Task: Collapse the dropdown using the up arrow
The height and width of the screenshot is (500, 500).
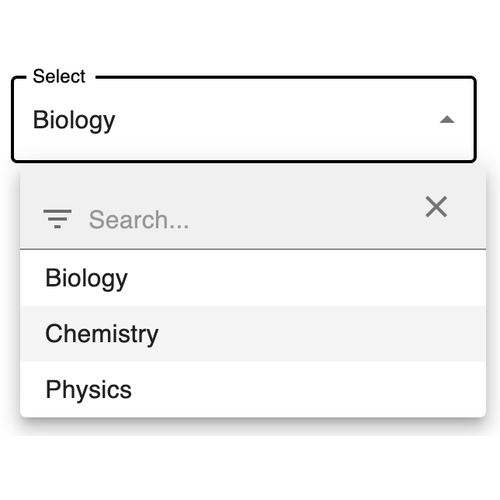Action: (x=447, y=119)
